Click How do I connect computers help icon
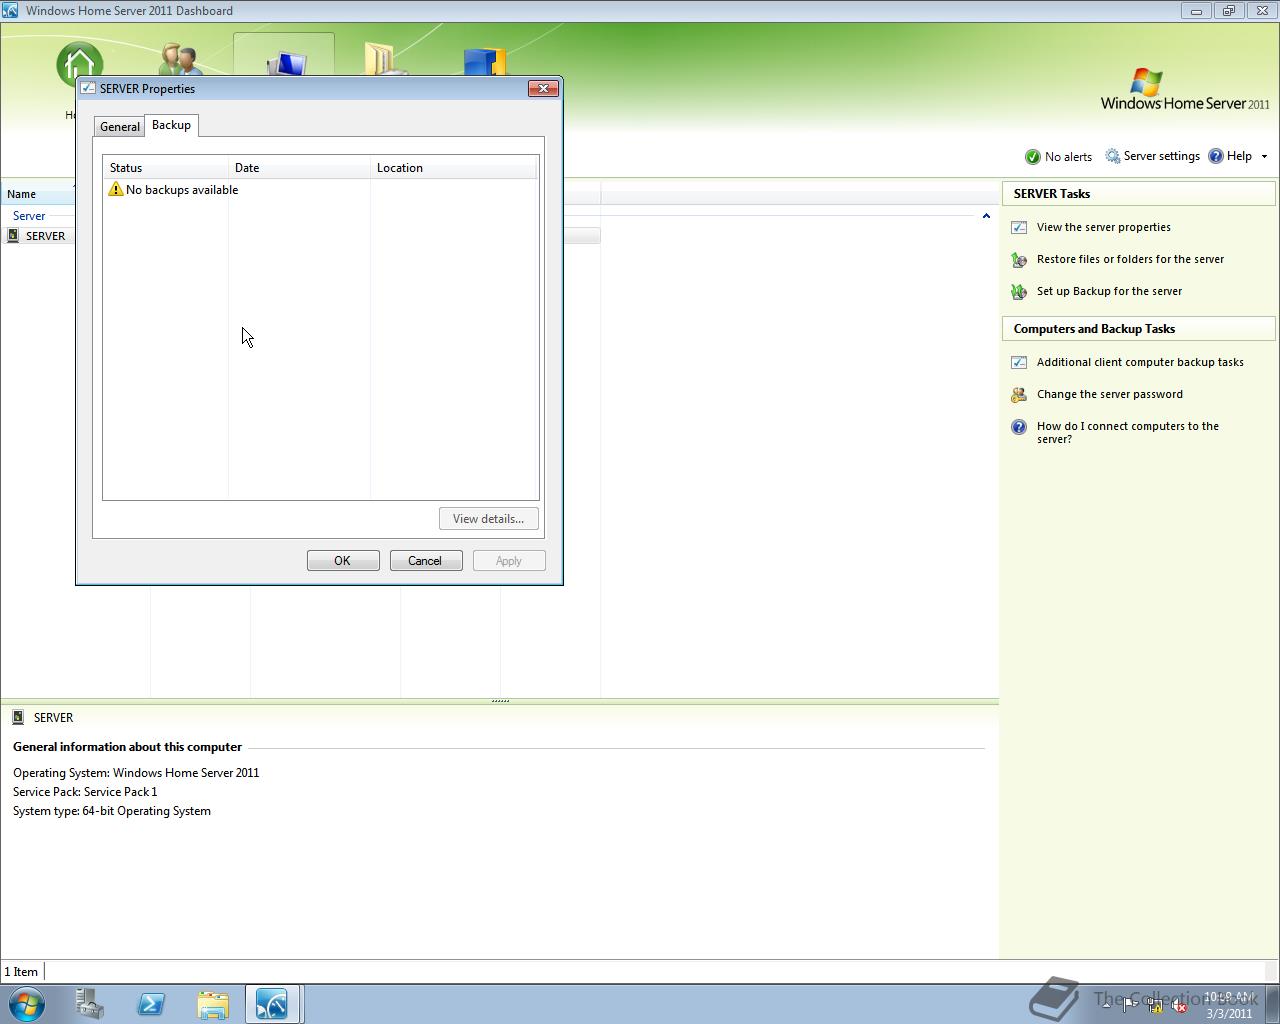The image size is (1280, 1024). [x=1019, y=427]
